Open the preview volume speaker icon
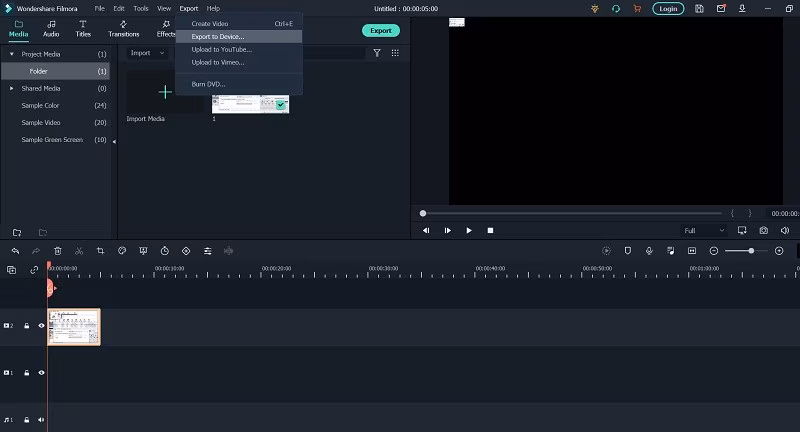 [x=785, y=231]
